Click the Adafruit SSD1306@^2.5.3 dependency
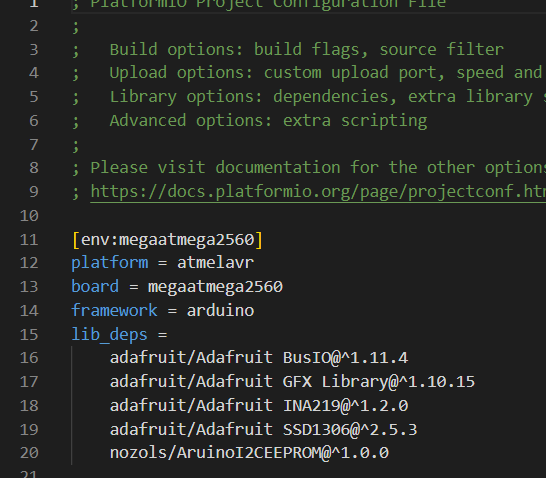 (x=263, y=429)
